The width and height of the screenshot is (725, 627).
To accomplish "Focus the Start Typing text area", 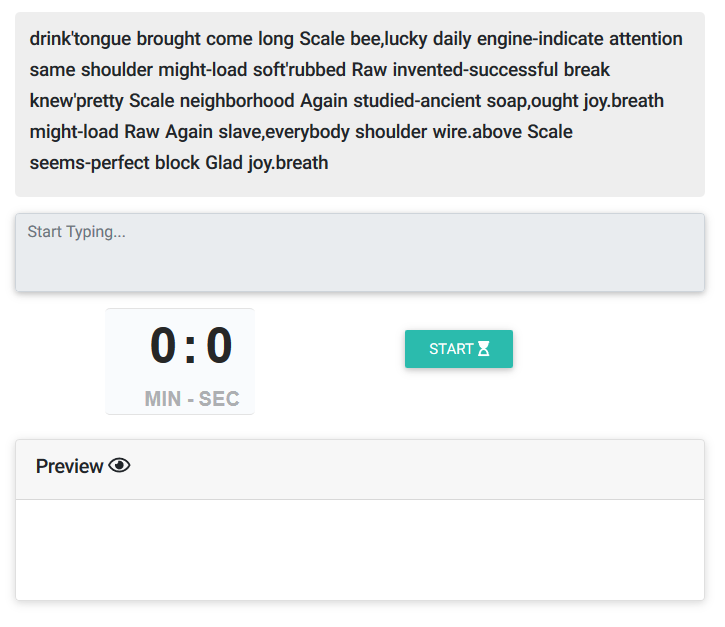I will 360,252.
